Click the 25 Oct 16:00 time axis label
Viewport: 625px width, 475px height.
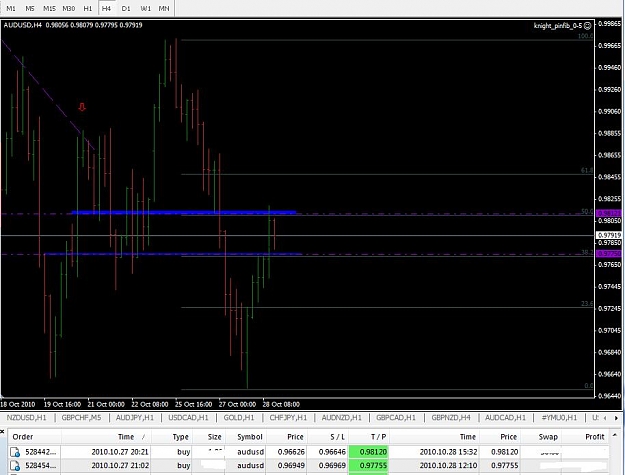pyautogui.click(x=193, y=404)
